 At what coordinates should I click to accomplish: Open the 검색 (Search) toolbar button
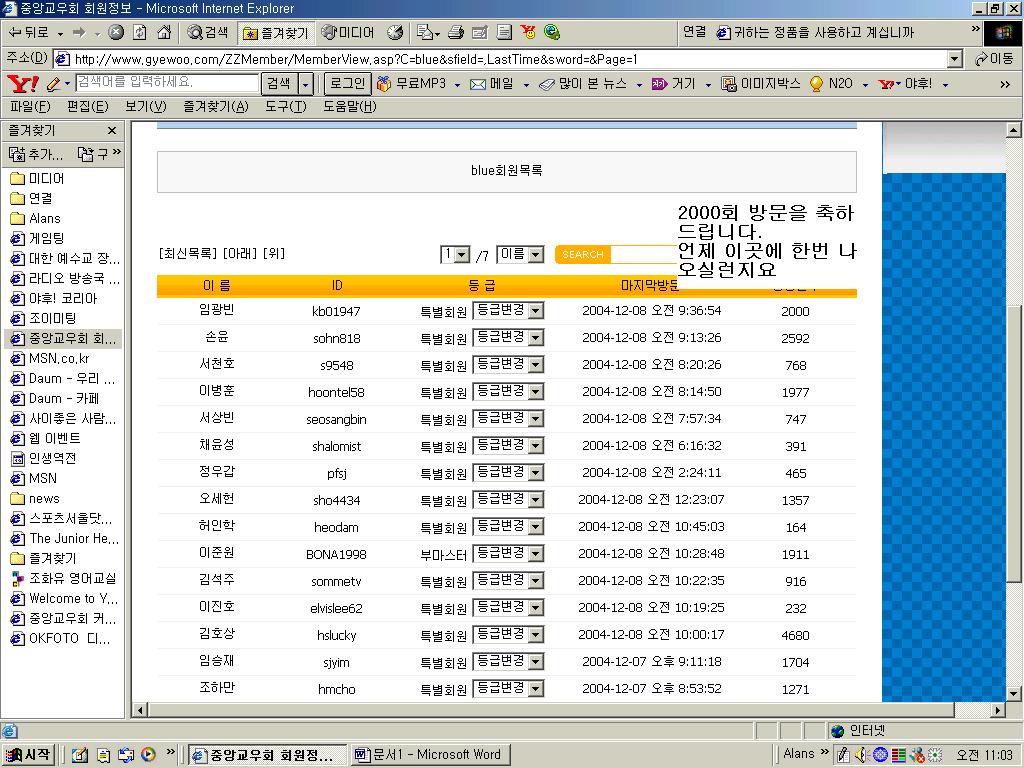(208, 32)
